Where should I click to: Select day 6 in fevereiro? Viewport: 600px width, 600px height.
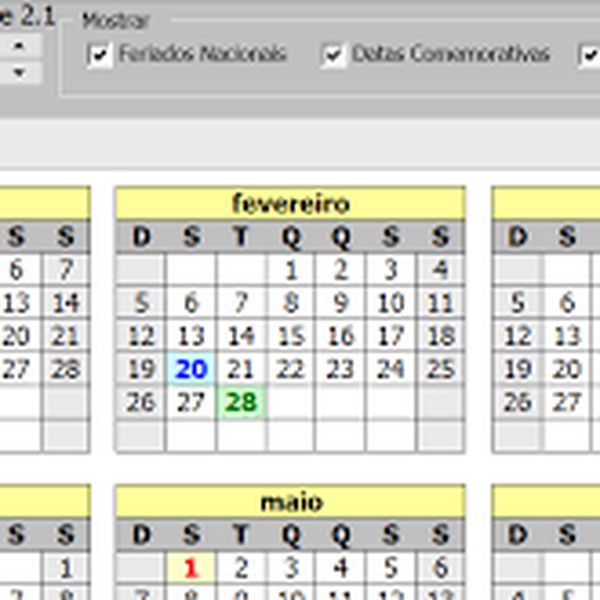point(191,303)
